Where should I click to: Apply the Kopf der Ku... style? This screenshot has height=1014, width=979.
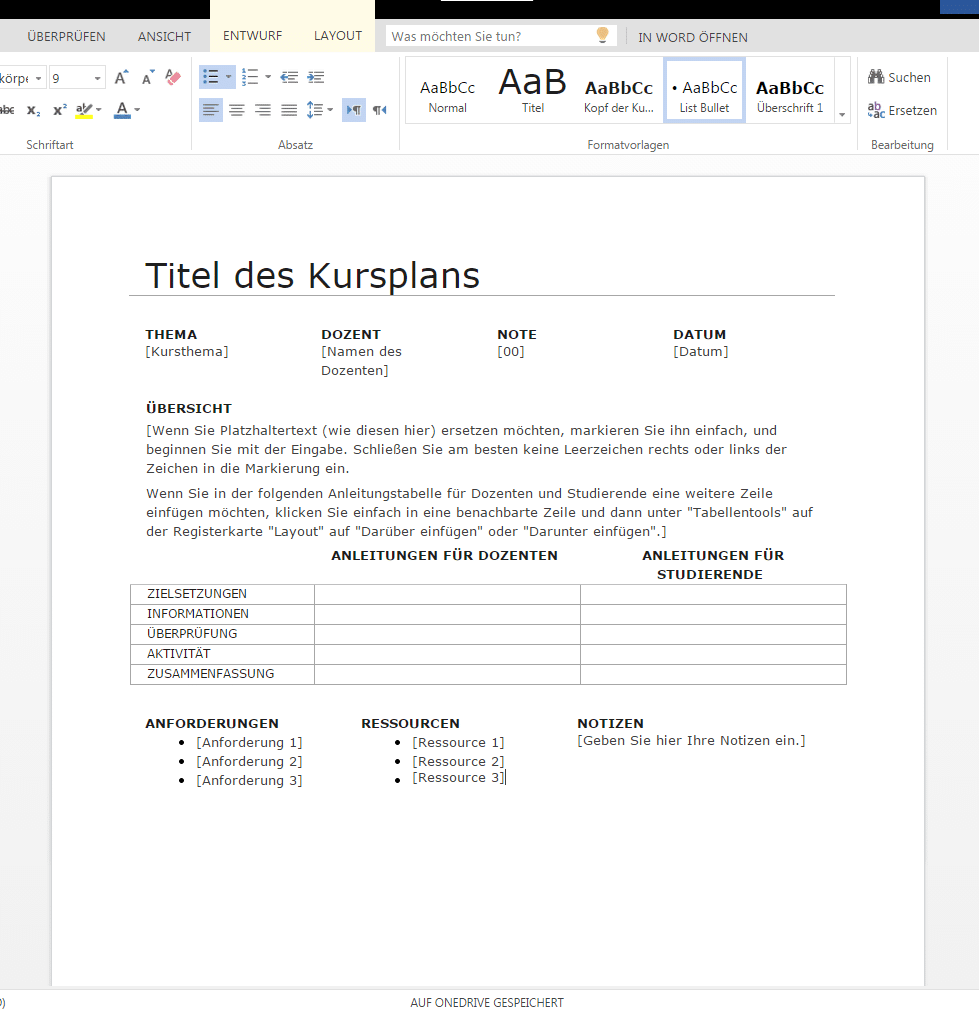(619, 91)
